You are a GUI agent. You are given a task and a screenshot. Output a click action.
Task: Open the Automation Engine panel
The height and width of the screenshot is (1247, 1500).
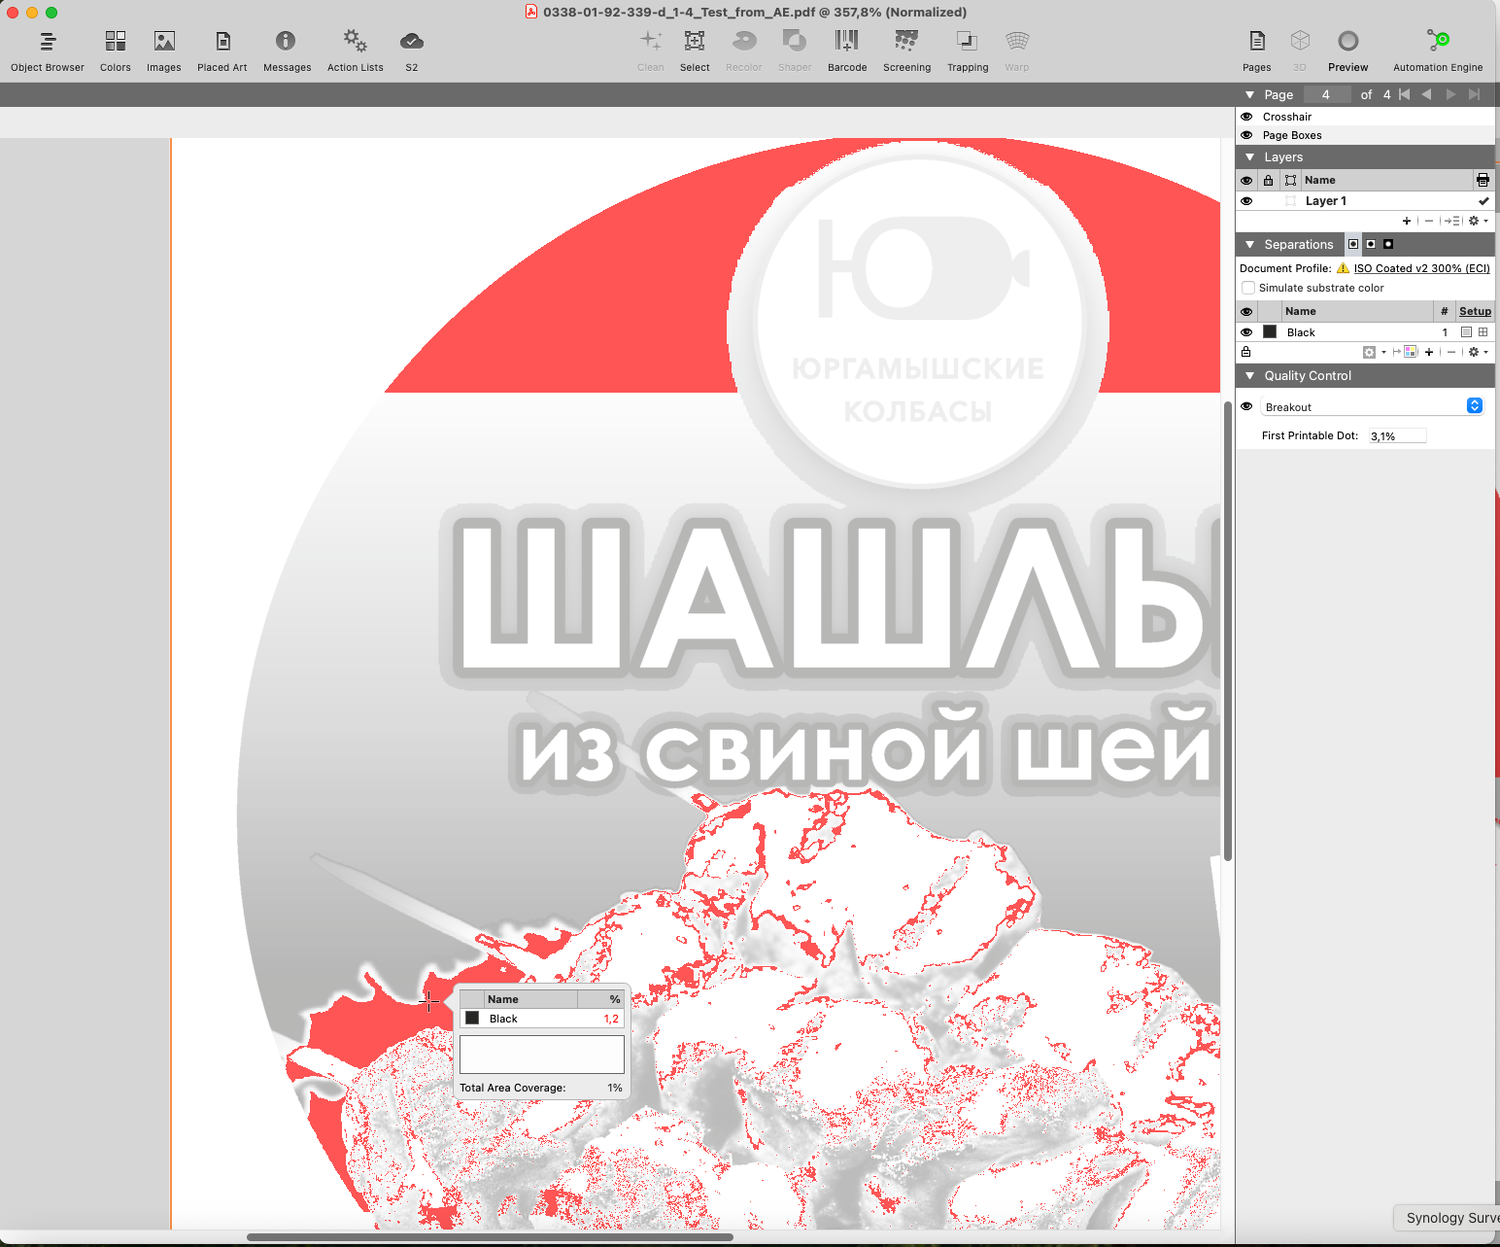1438,48
